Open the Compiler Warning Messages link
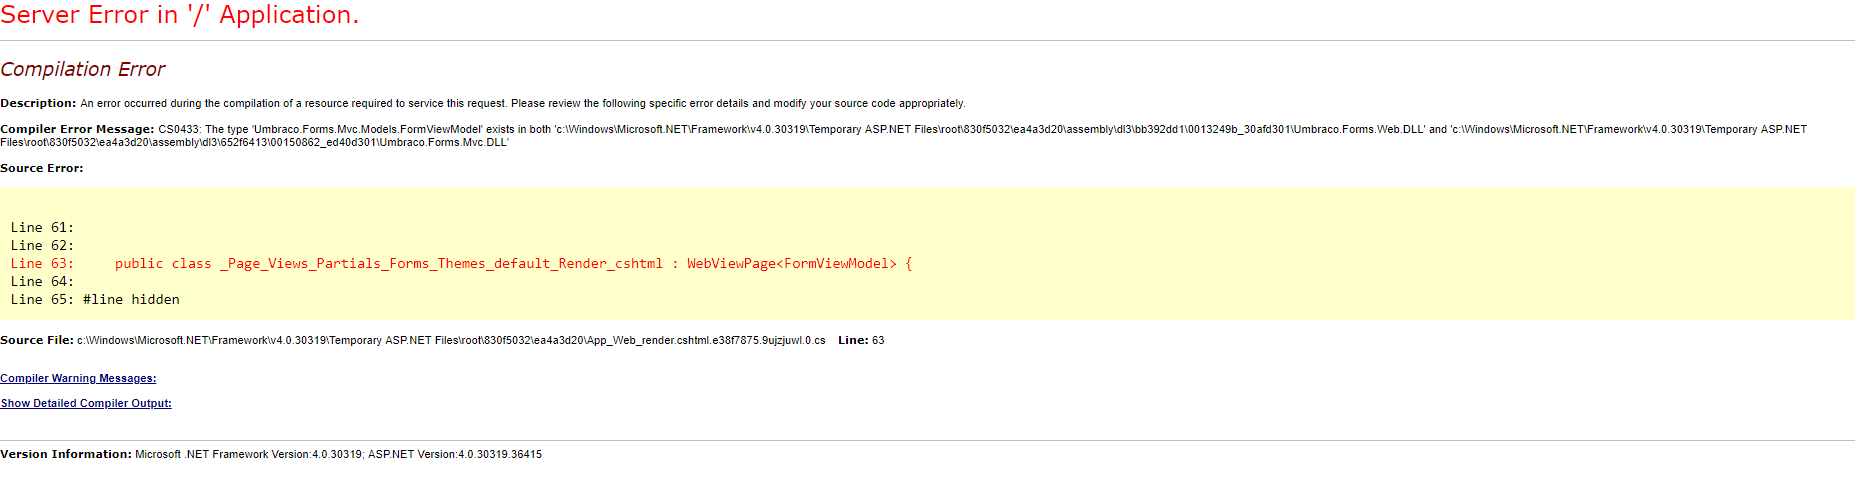This screenshot has width=1855, height=494. (78, 378)
